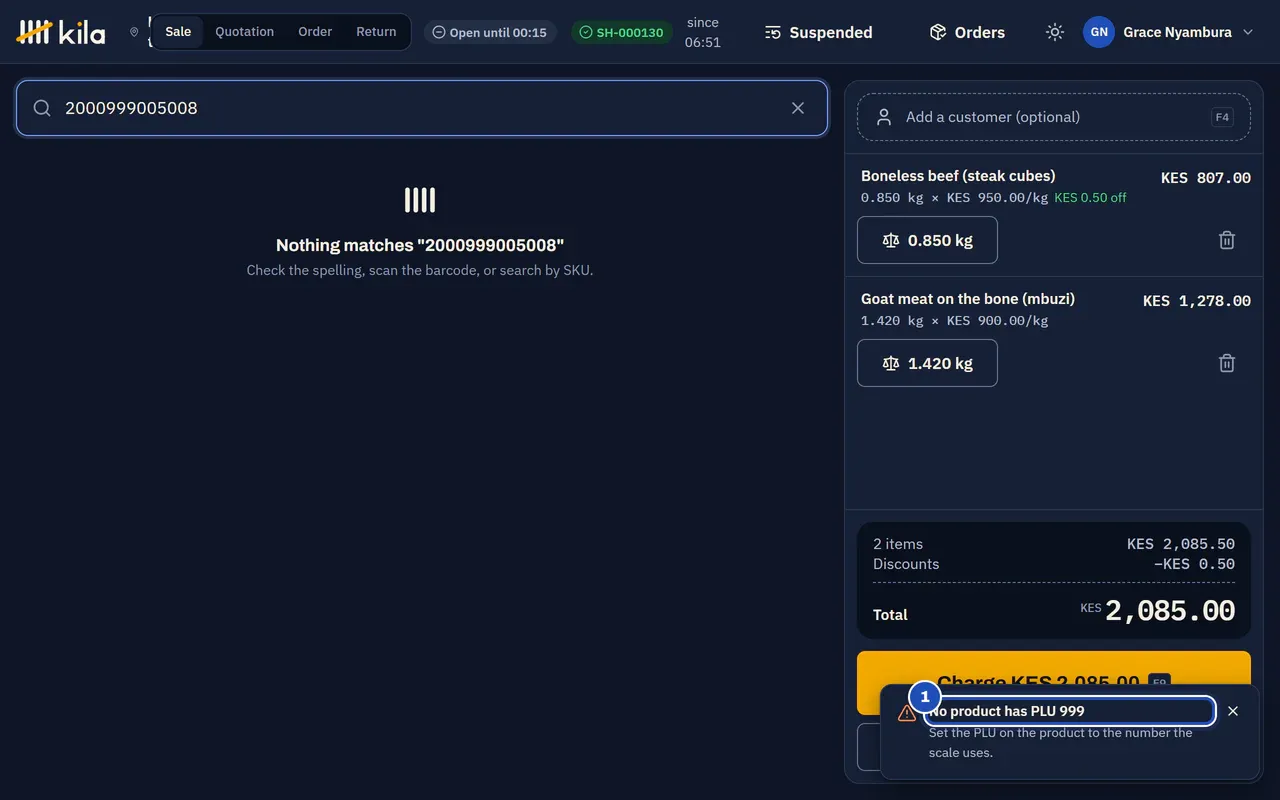Click the KES 0.50 off discount label
This screenshot has height=800, width=1280.
click(x=1090, y=198)
